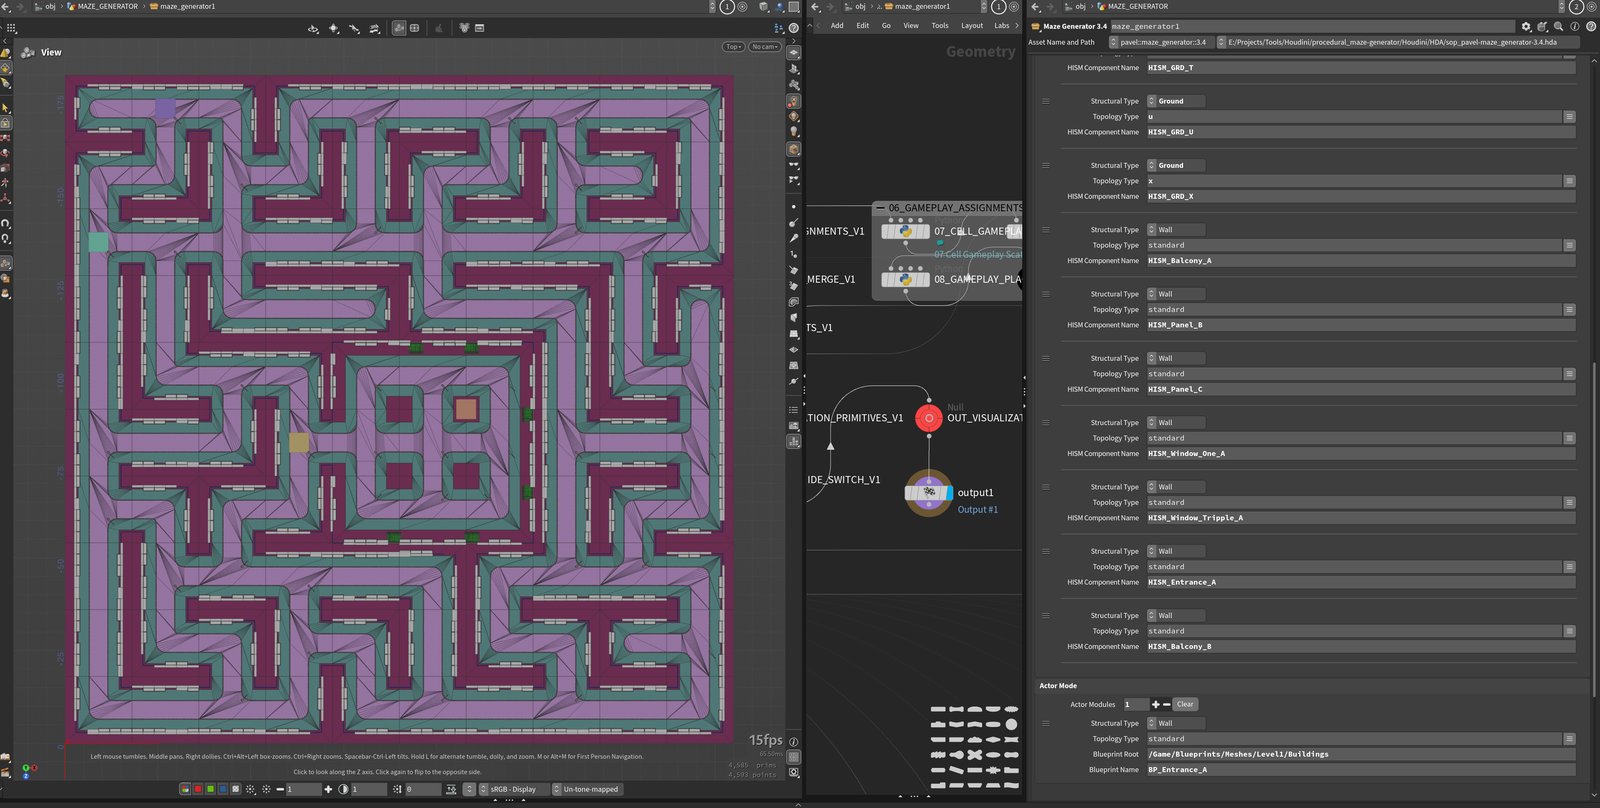Click viewport info icon beside fps counter
The image size is (1600, 808).
[x=793, y=741]
